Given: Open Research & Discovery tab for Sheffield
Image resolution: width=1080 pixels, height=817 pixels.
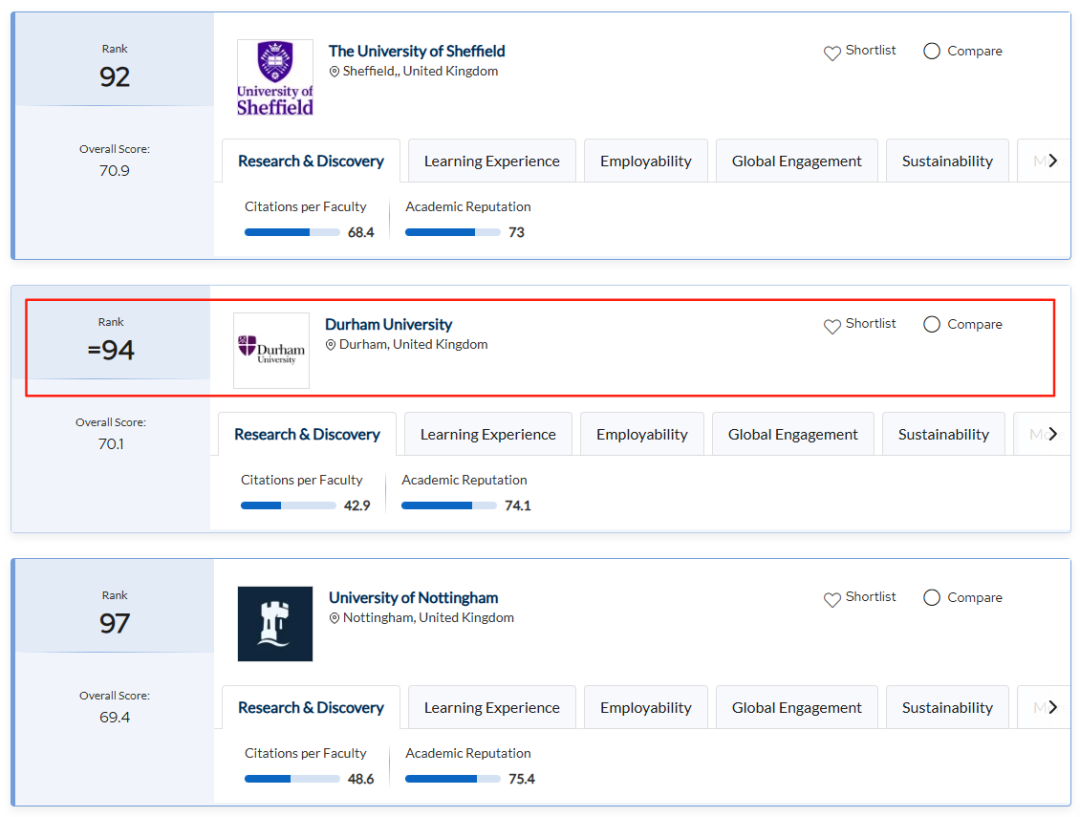Looking at the screenshot, I should point(311,161).
